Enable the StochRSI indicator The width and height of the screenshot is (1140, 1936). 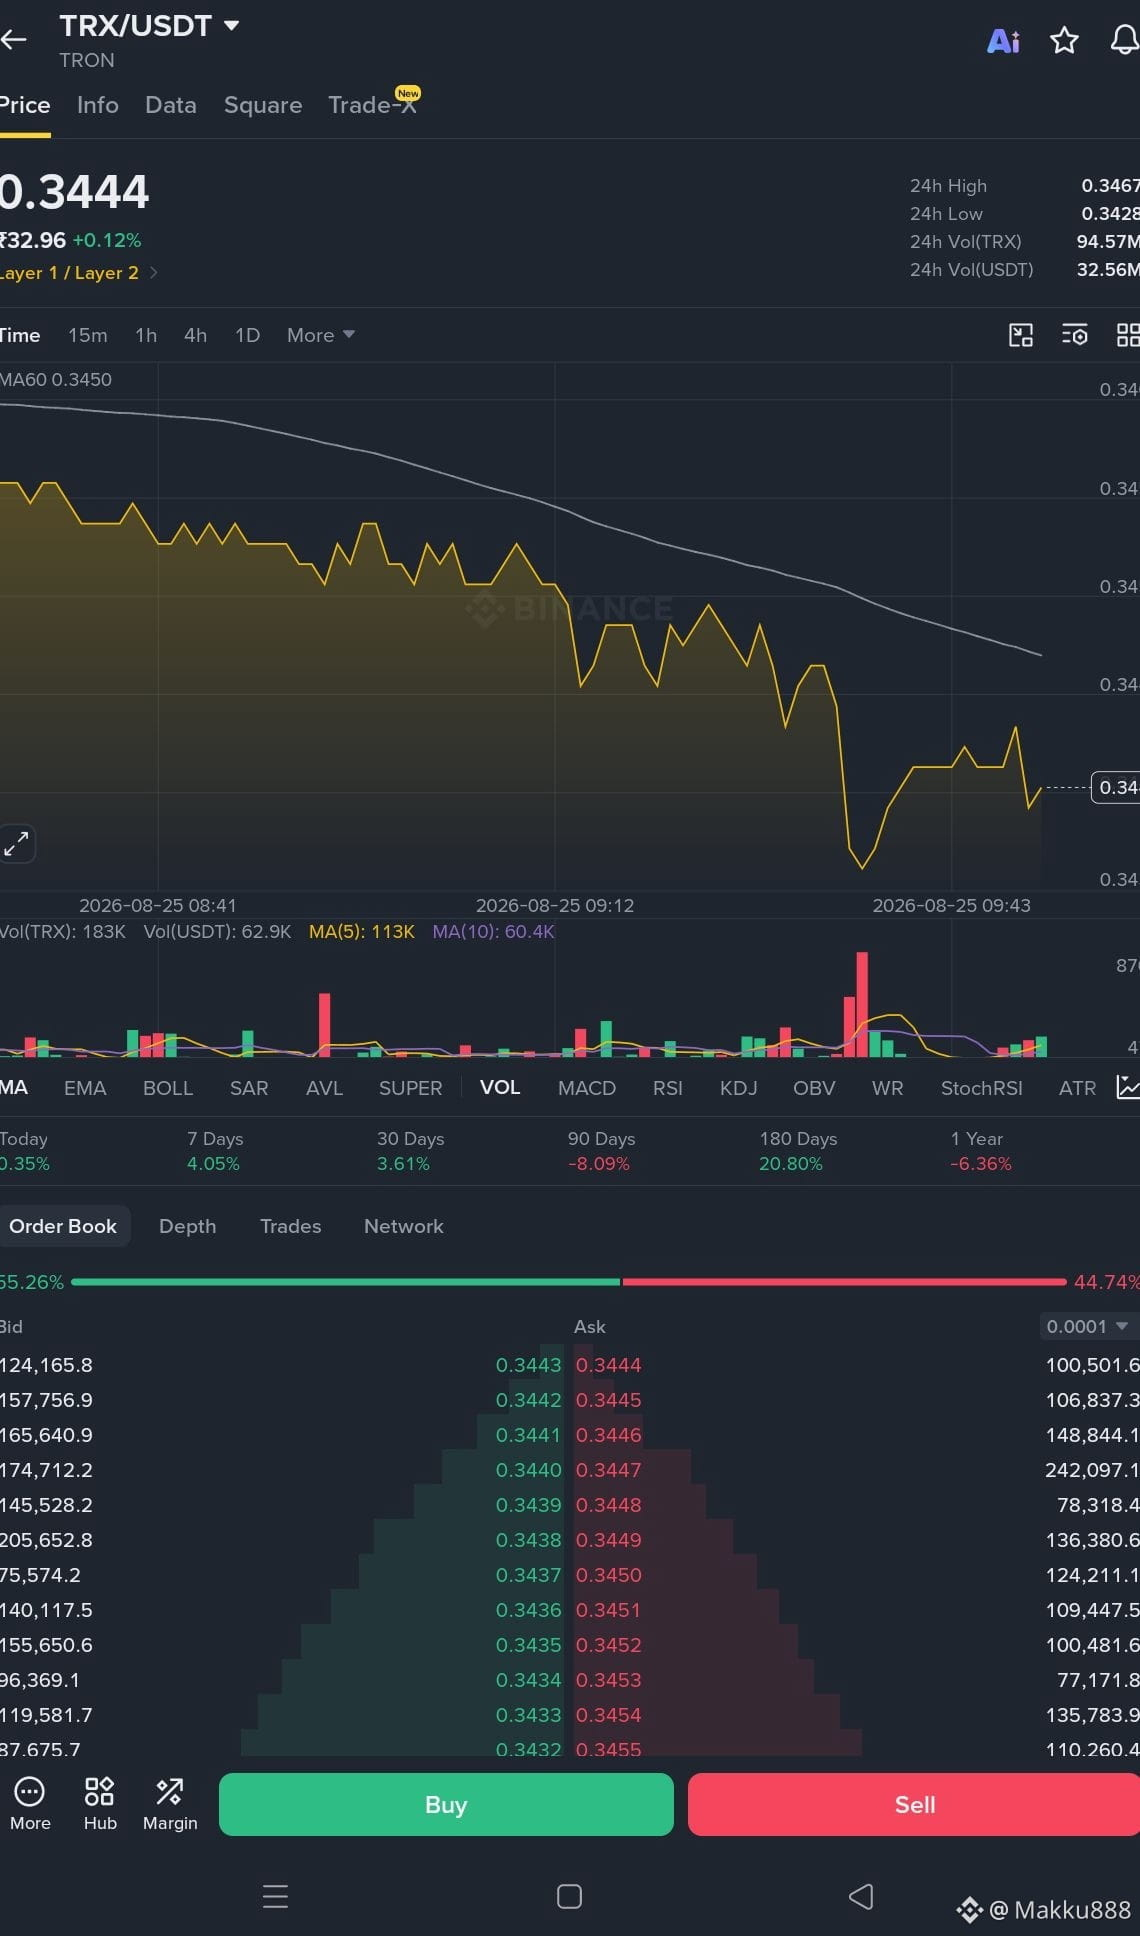[982, 1087]
